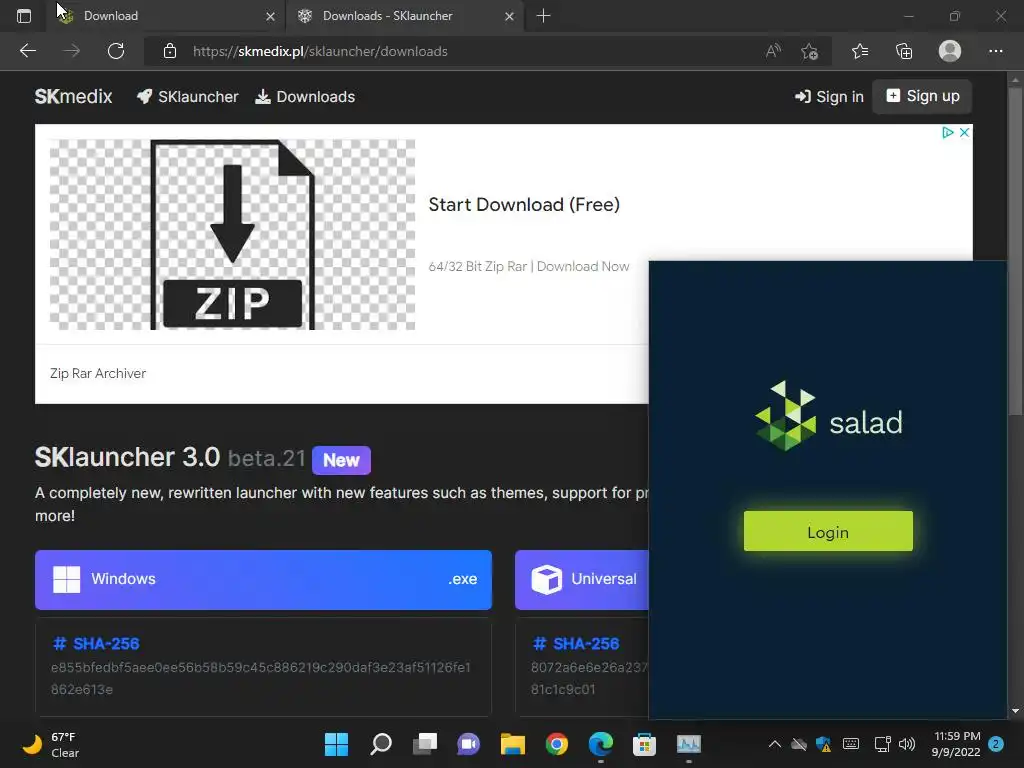Close the ad with the X icon
1024x768 pixels.
click(964, 133)
